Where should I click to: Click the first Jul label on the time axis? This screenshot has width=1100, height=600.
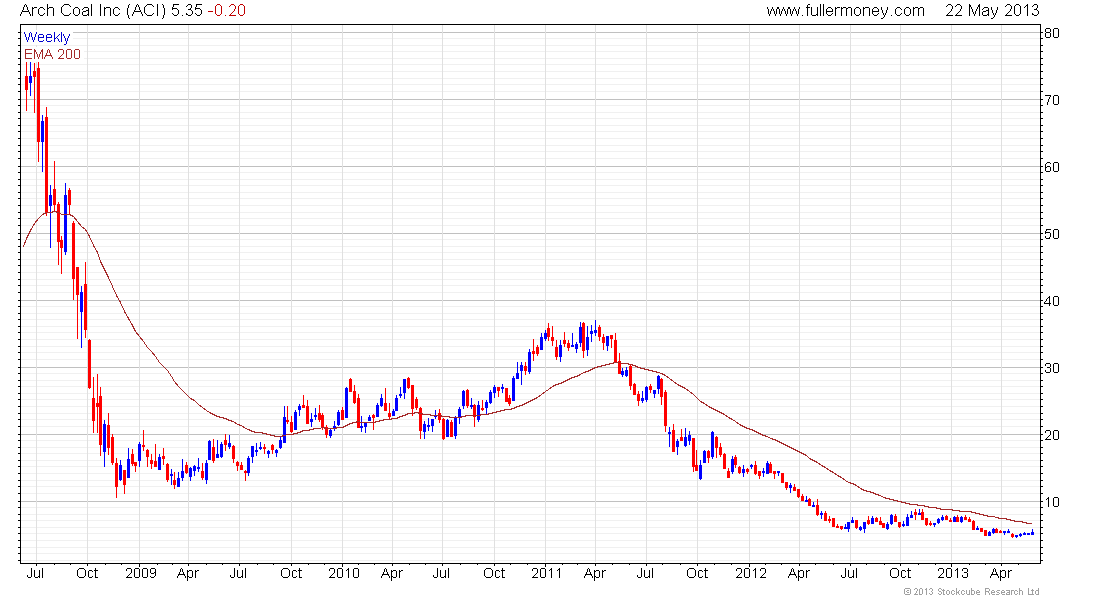point(35,573)
